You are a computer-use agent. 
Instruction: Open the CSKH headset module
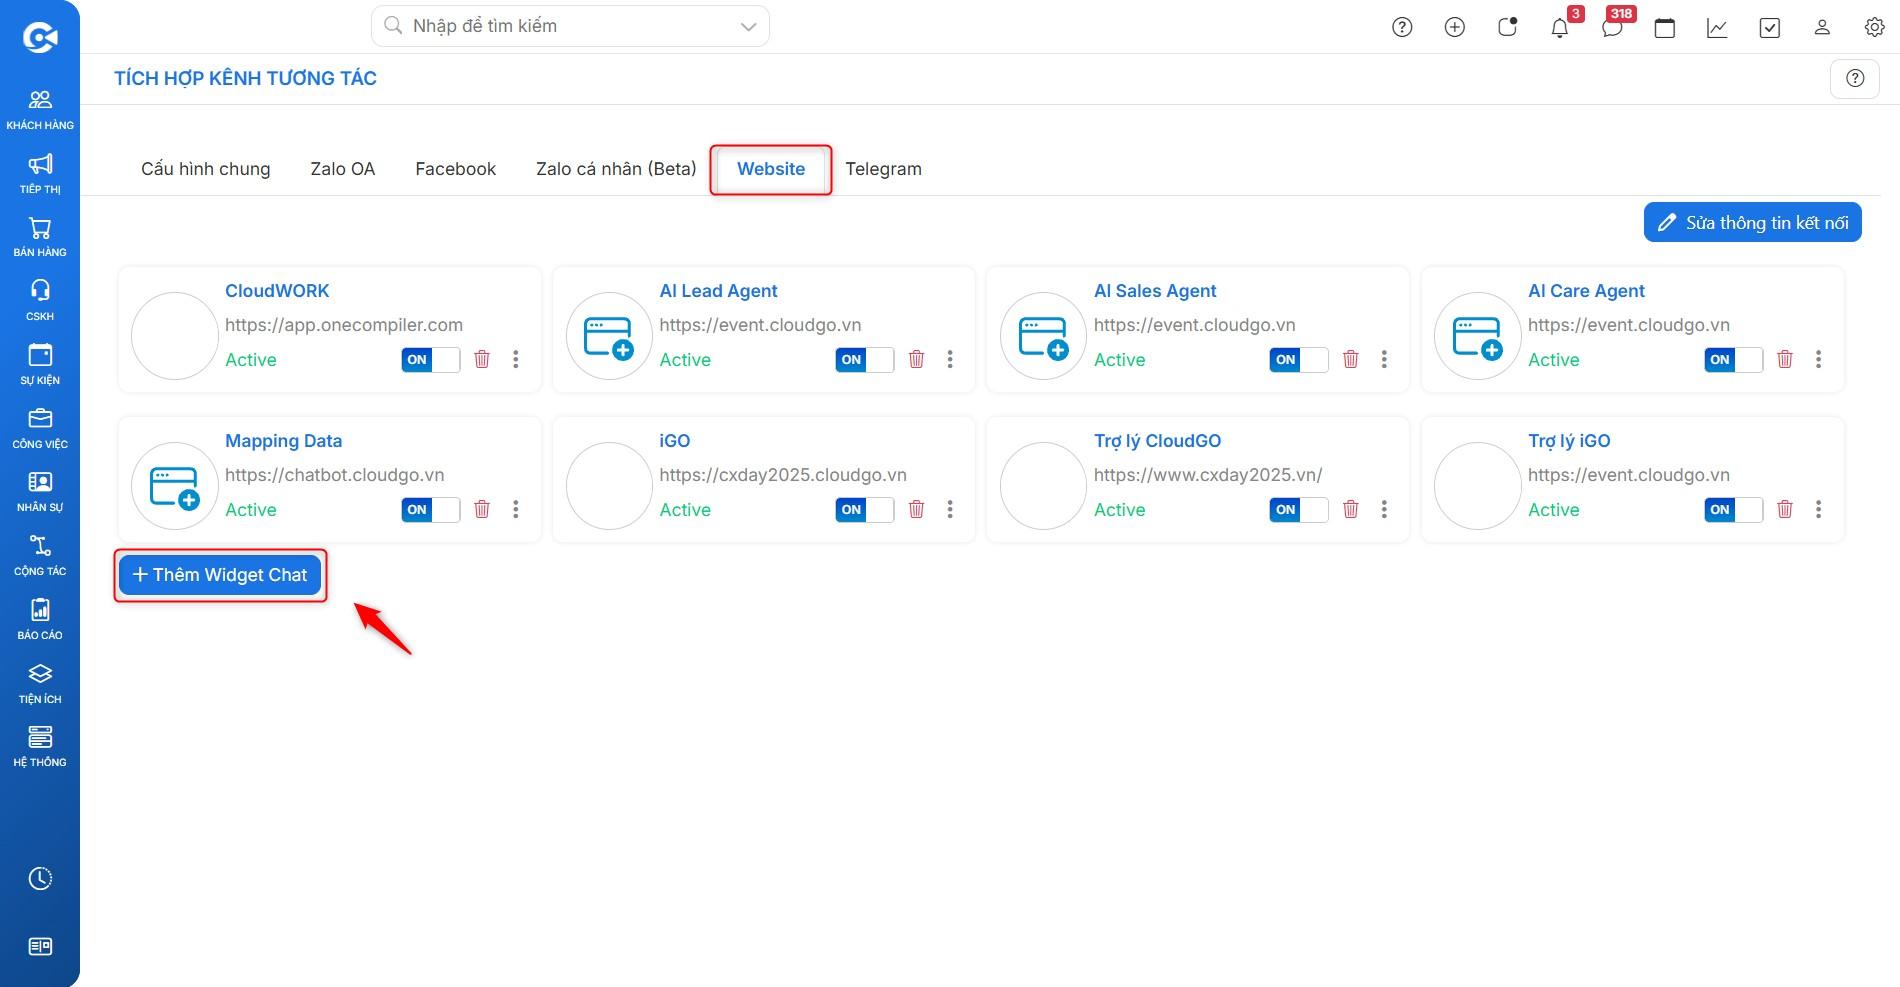click(x=40, y=301)
